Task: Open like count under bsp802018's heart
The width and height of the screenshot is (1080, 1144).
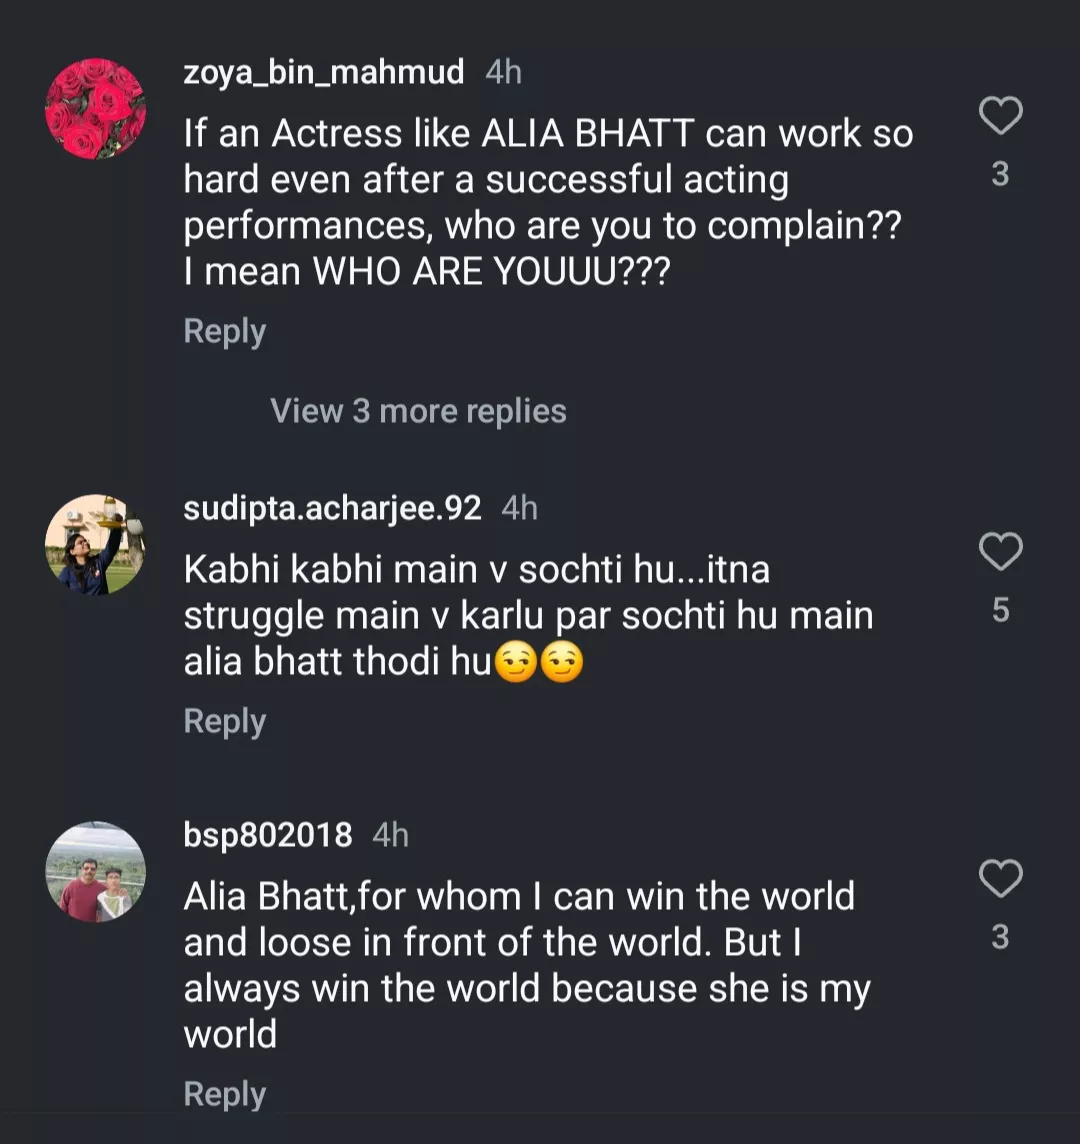Action: [1000, 937]
